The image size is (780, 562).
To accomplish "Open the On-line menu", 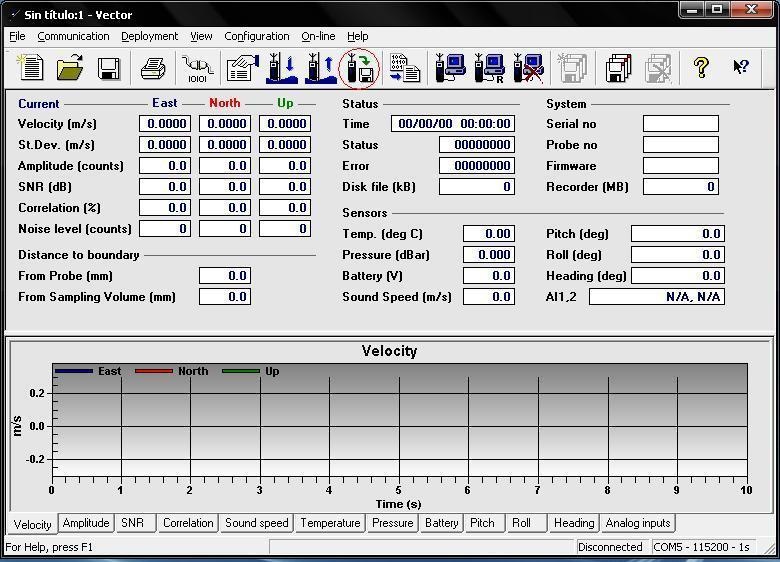I will coord(318,36).
